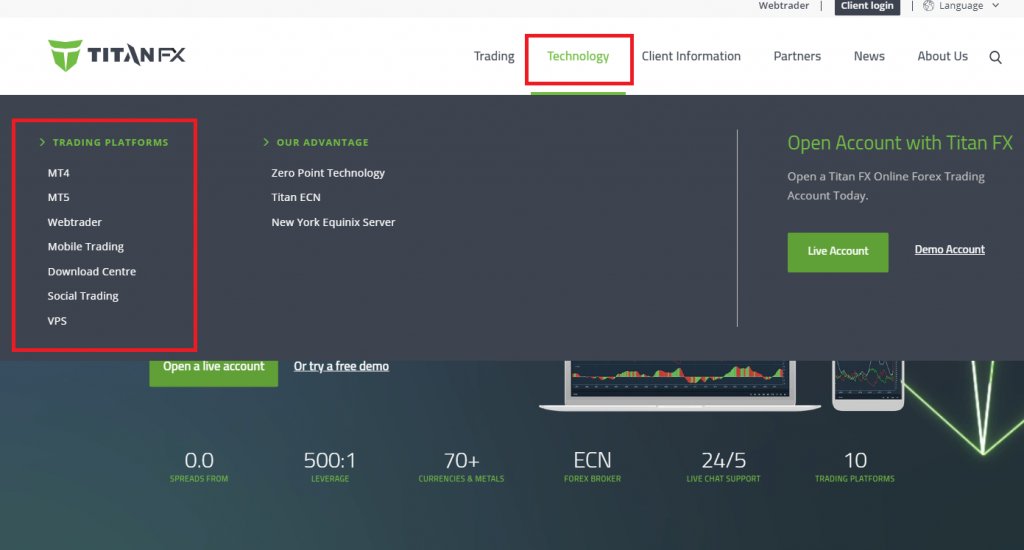Click the Client login button
This screenshot has height=550, width=1024.
point(867,7)
